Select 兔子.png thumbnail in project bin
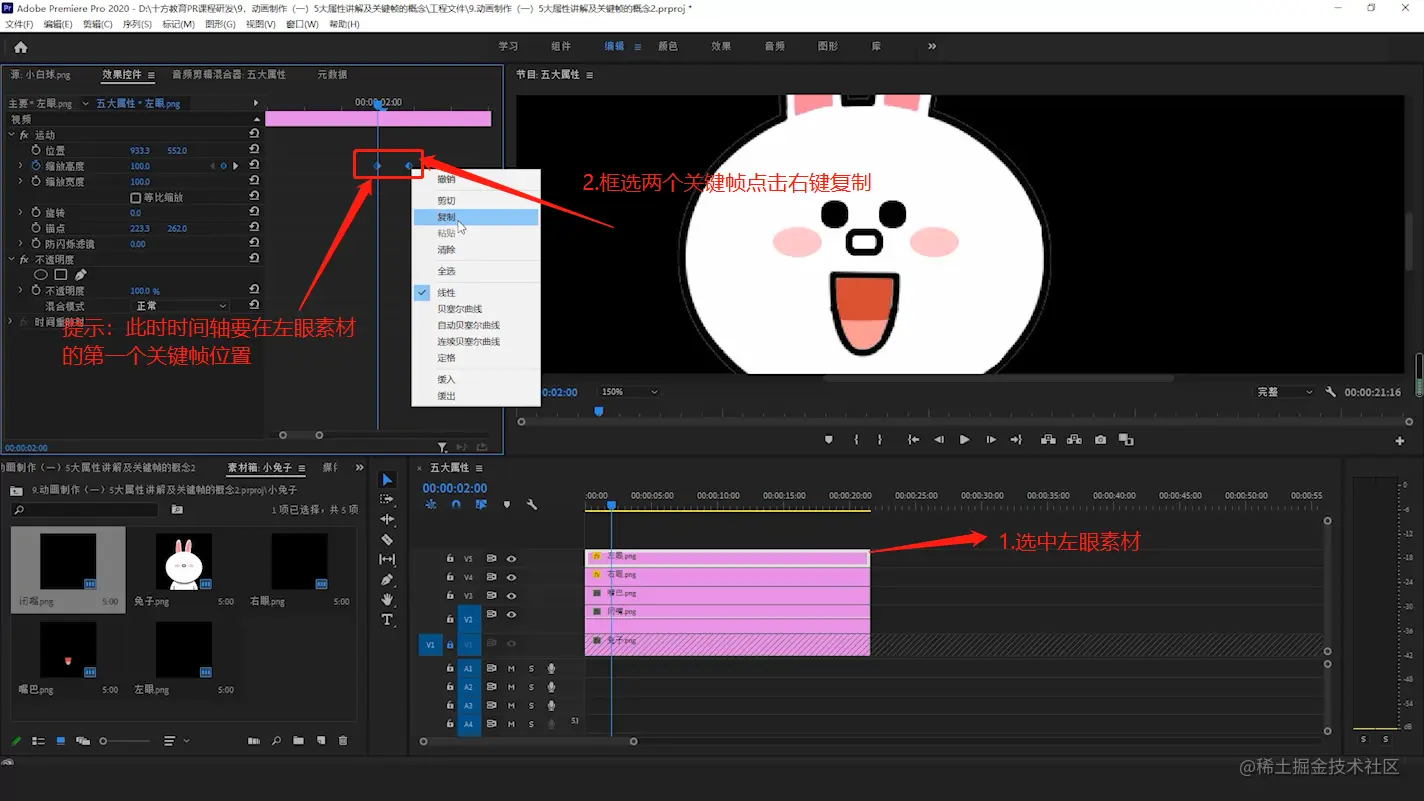Image resolution: width=1424 pixels, height=801 pixels. [x=183, y=561]
